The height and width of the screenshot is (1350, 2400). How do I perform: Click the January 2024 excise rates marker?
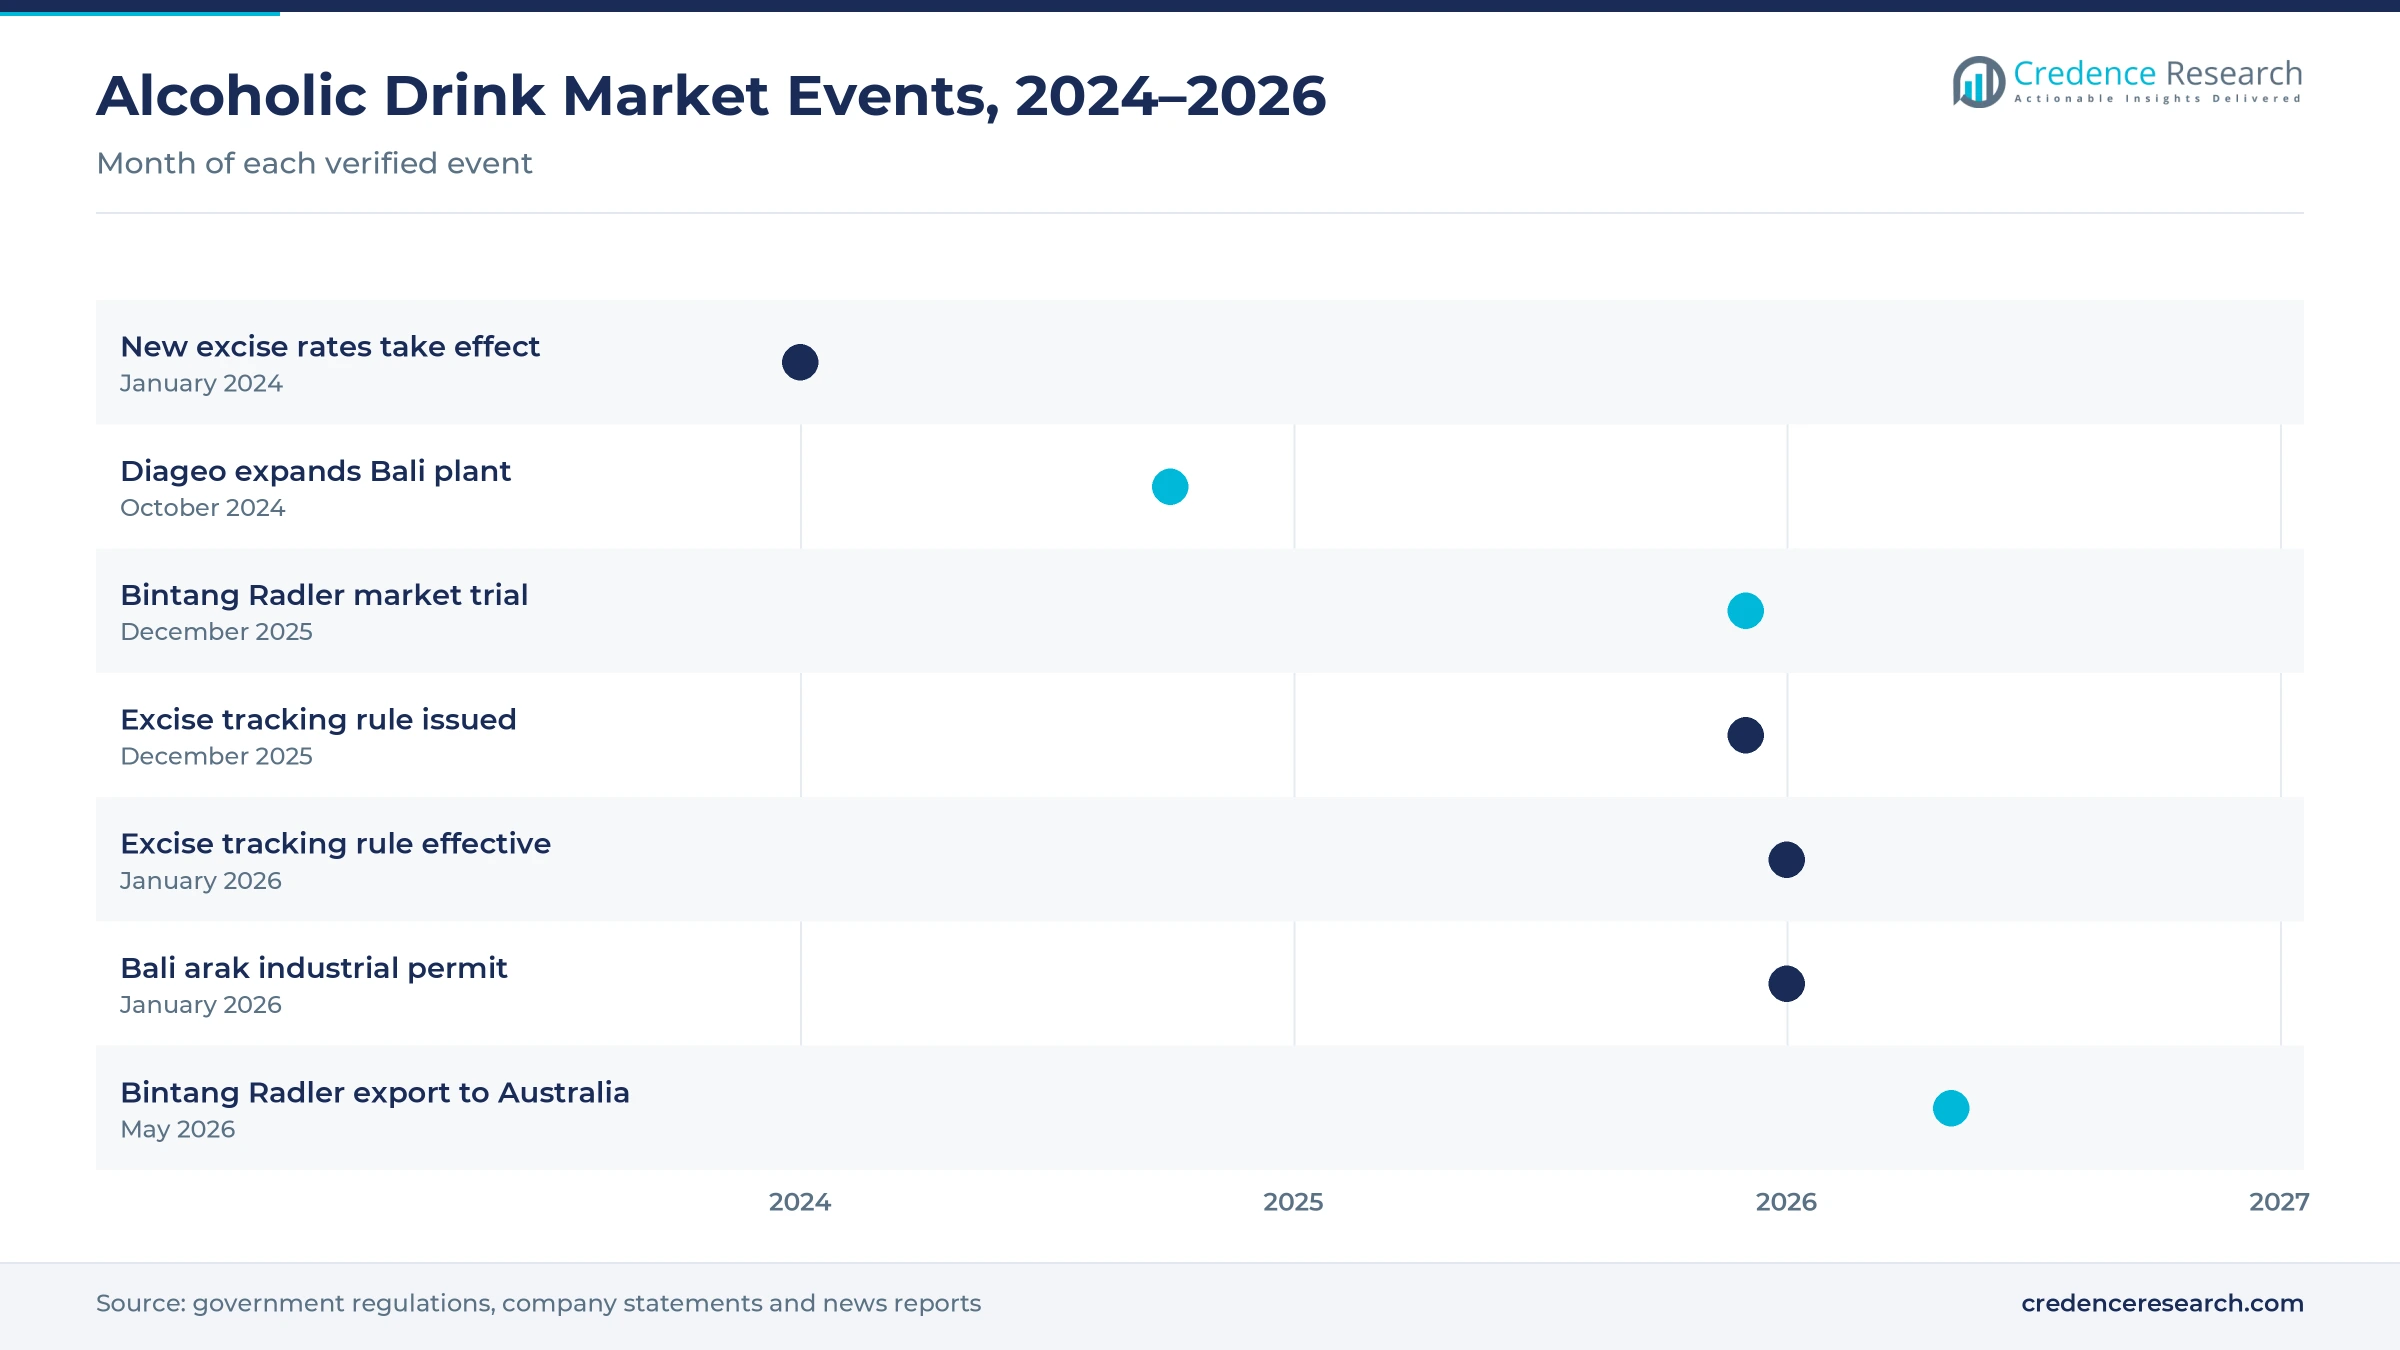pyautogui.click(x=800, y=362)
